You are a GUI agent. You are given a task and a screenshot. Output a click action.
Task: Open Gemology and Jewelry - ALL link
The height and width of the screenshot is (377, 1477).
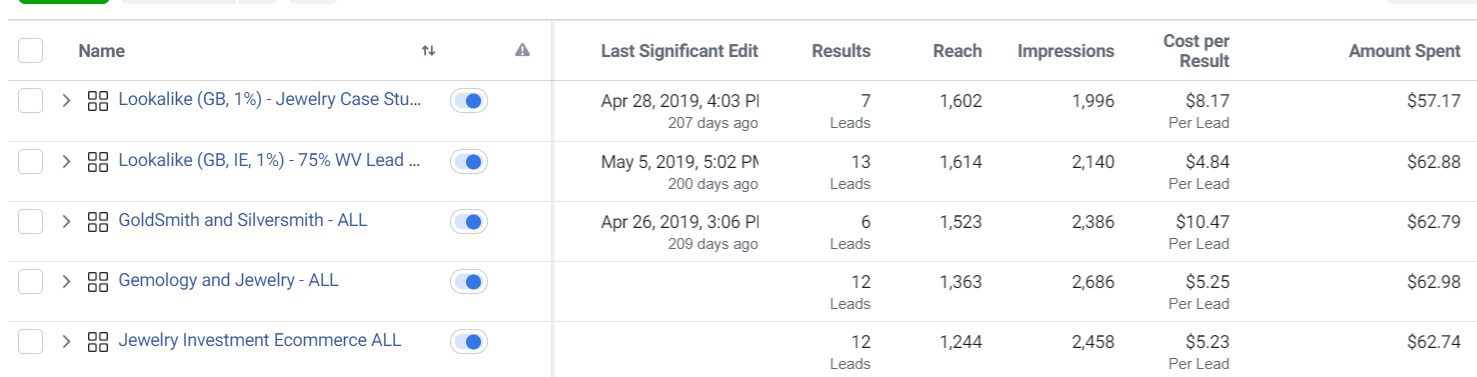pyautogui.click(x=228, y=280)
